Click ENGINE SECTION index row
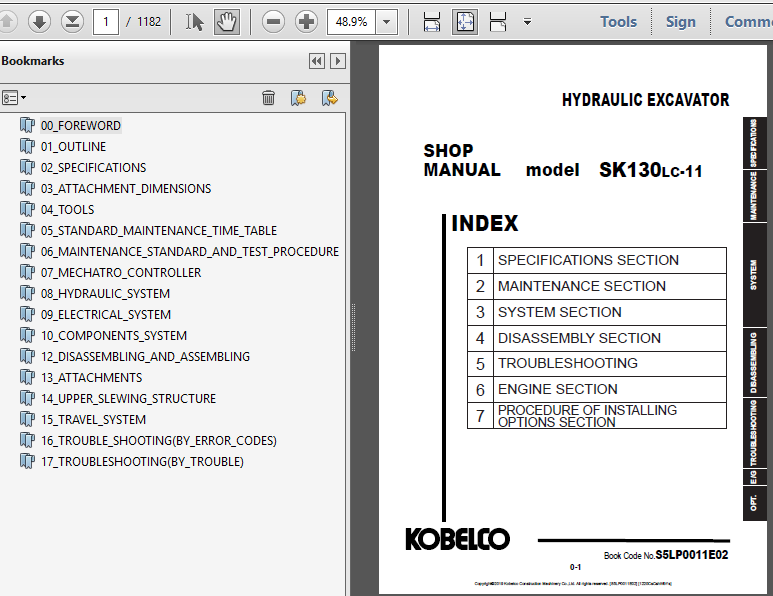The image size is (773, 596). click(597, 389)
